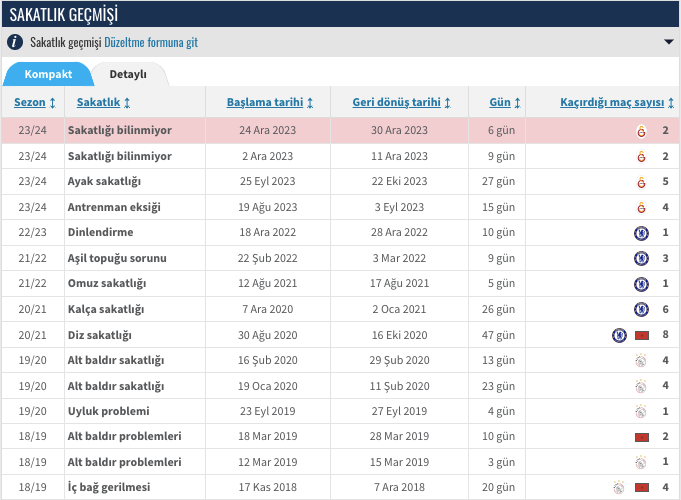Click Ajax logo in 19 Oca 2020 row
Image resolution: width=681 pixels, height=500 pixels.
pyautogui.click(x=641, y=386)
